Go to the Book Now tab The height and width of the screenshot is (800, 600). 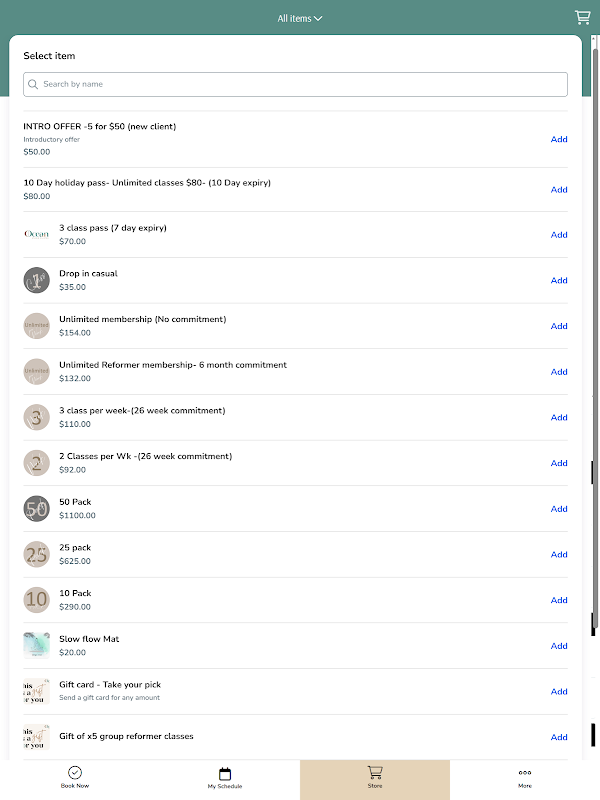click(x=75, y=779)
